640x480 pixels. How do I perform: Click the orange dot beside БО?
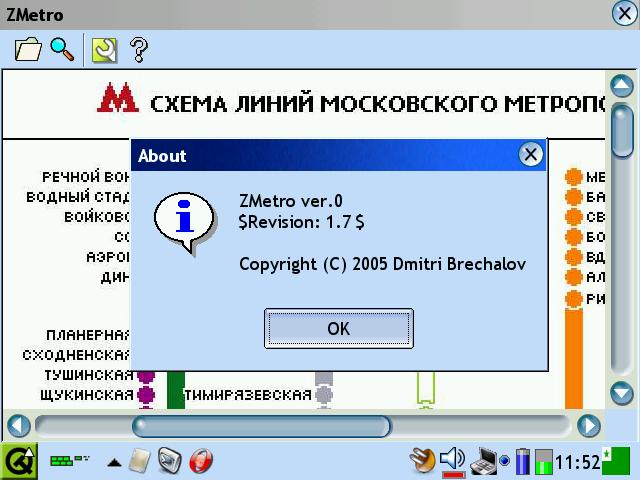tap(573, 237)
